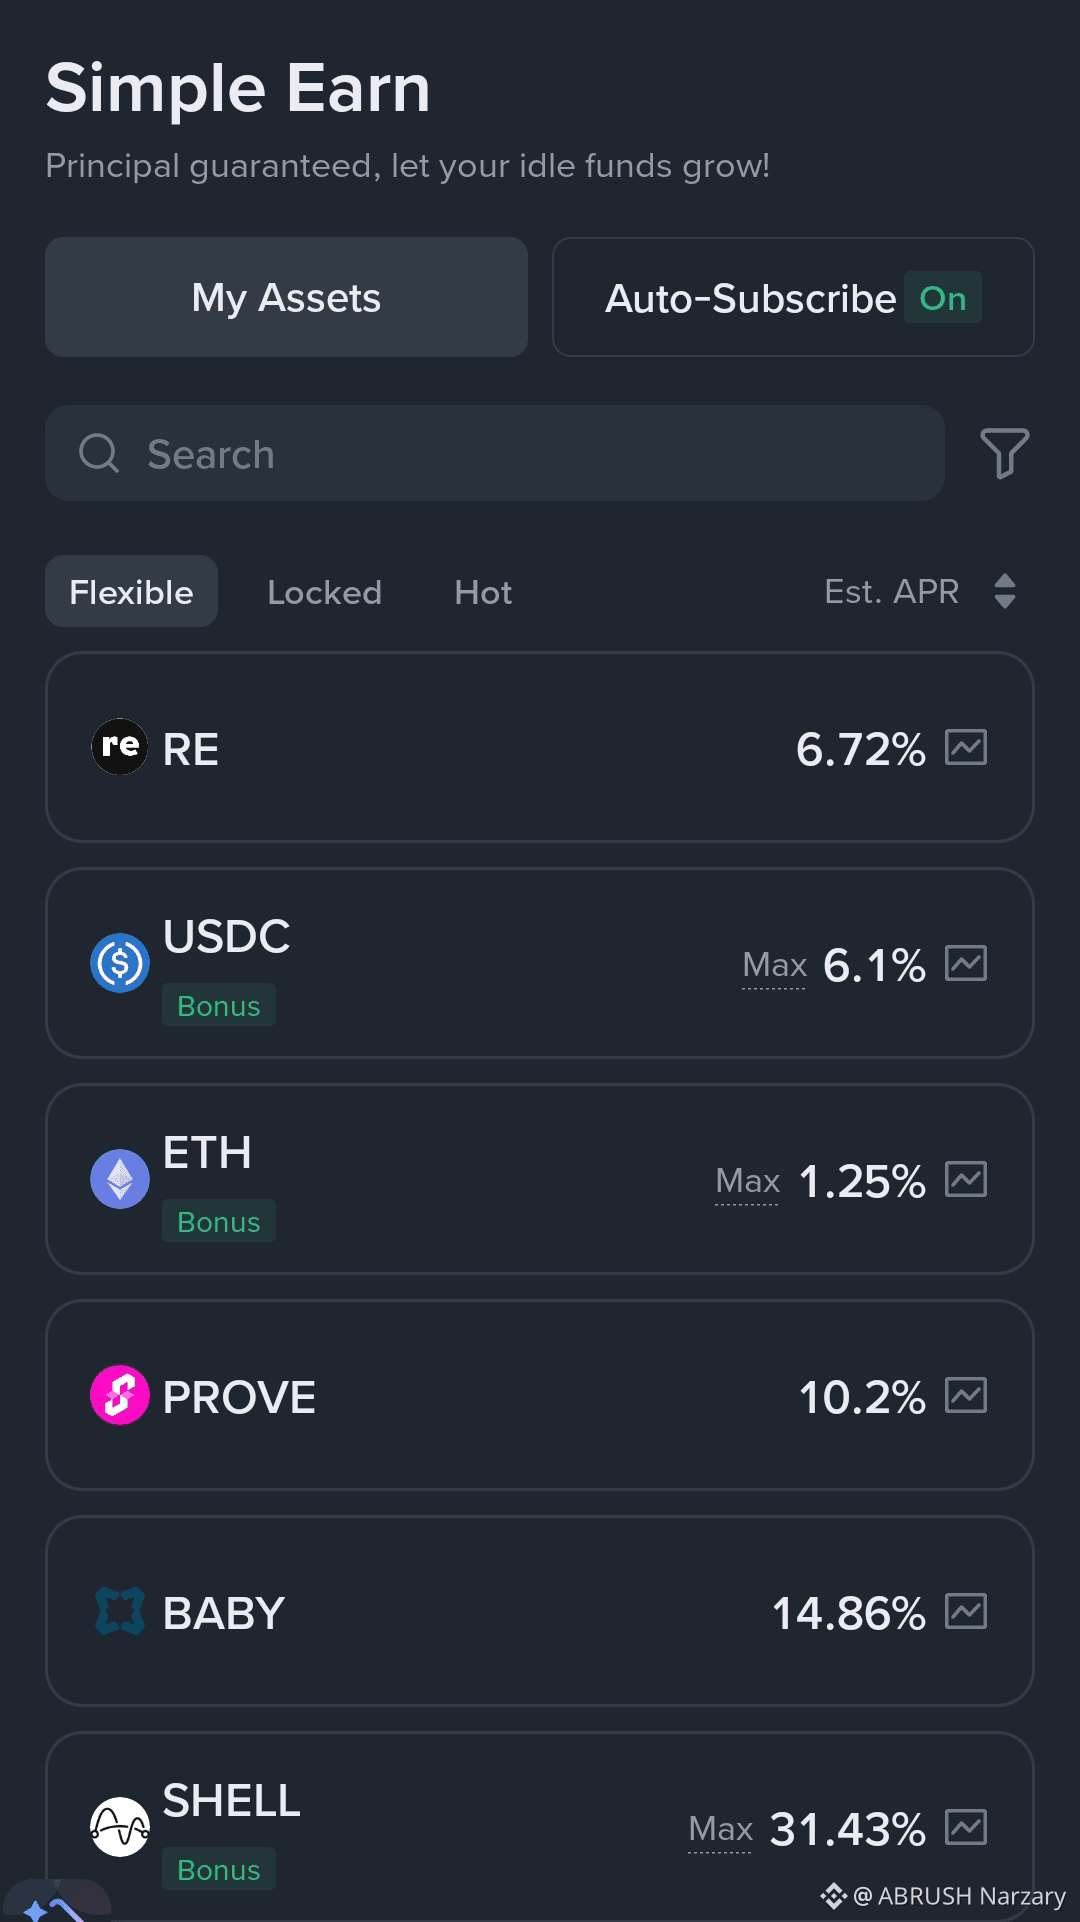Open the BABY earn product card
This screenshot has height=1922, width=1080.
point(540,1611)
